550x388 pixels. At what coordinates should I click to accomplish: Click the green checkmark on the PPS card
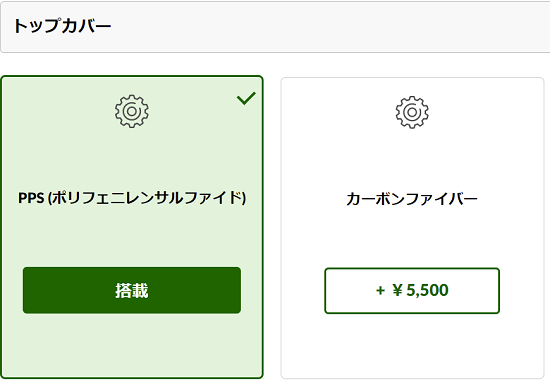click(x=246, y=98)
